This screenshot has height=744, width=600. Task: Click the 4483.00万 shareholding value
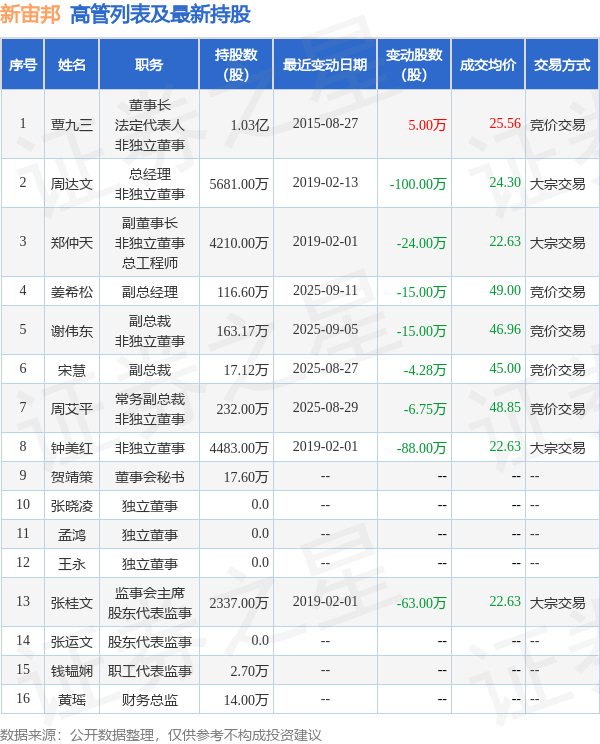(x=239, y=447)
